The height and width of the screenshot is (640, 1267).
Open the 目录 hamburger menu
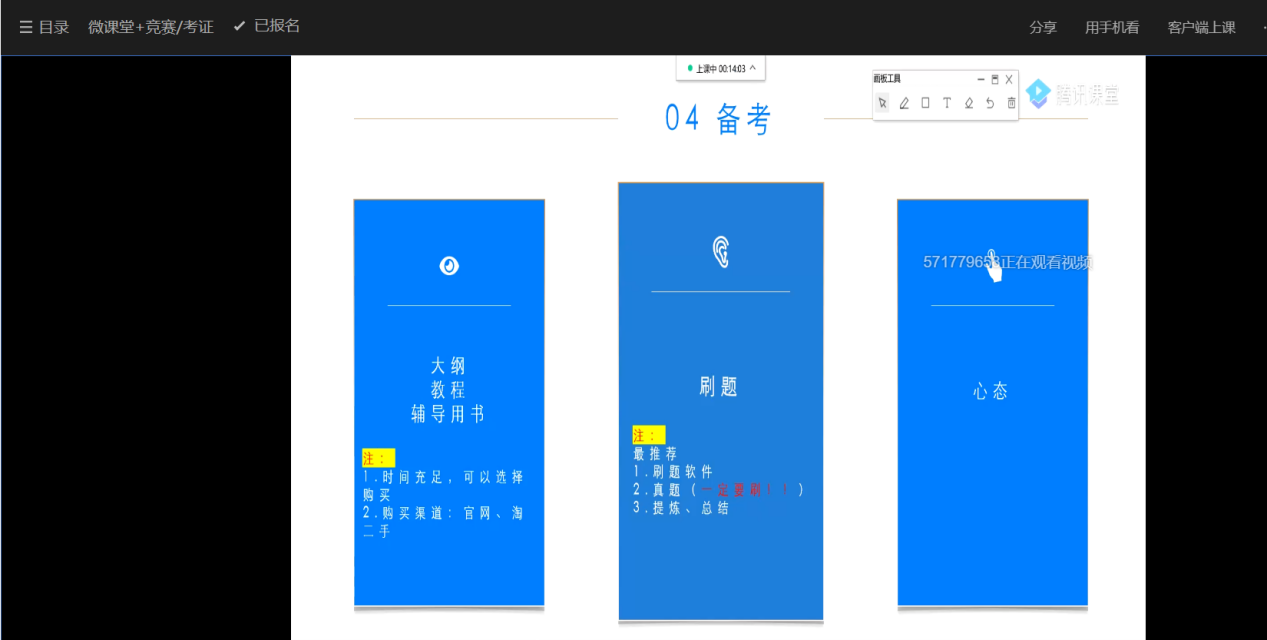(44, 27)
